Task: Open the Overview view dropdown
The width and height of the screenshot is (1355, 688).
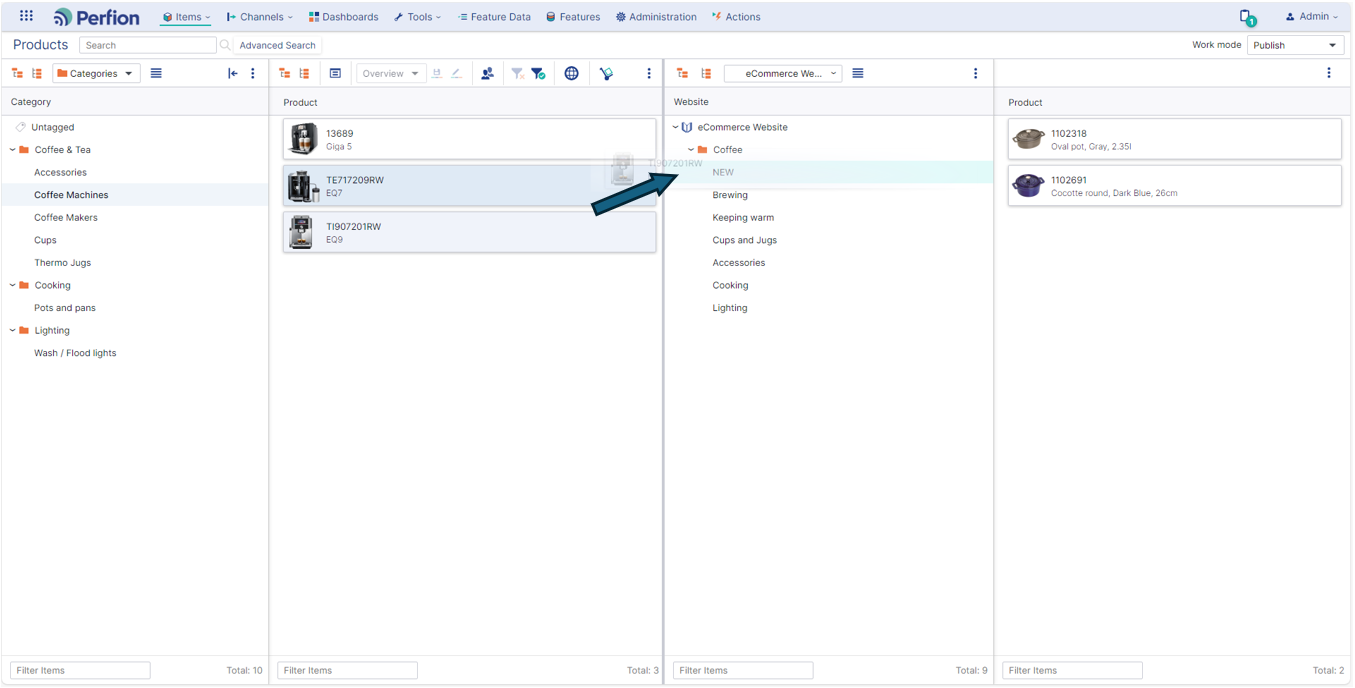Action: (x=391, y=73)
